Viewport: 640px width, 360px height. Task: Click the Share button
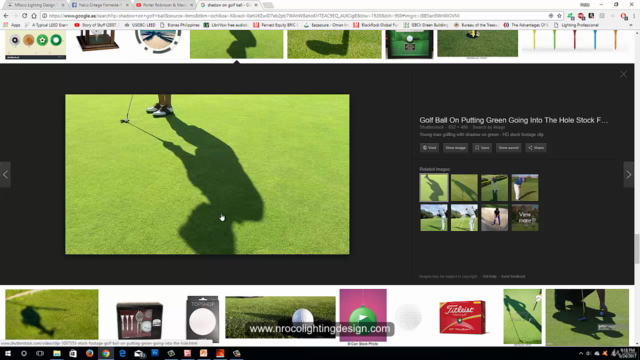(x=536, y=148)
